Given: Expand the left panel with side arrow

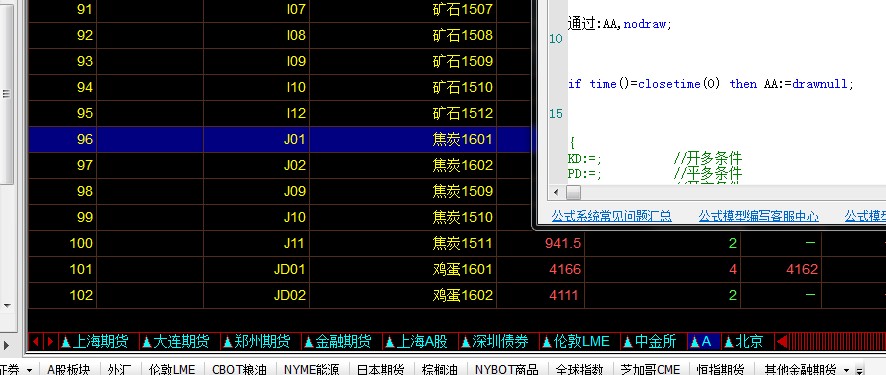Looking at the screenshot, I should (6, 345).
